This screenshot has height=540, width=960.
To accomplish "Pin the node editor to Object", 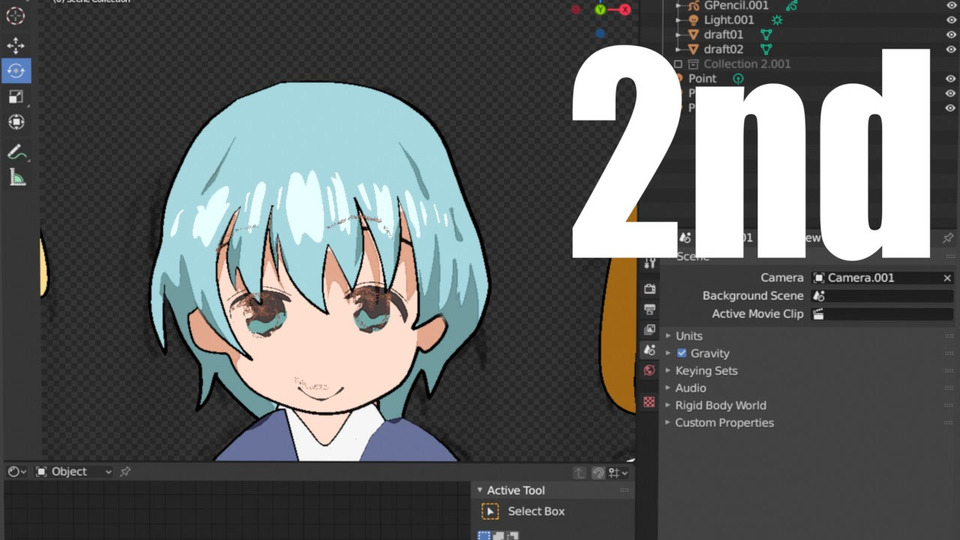I will 126,471.
